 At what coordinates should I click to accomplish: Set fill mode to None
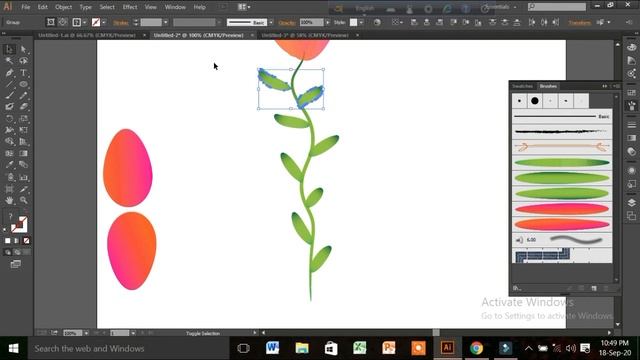(26, 241)
